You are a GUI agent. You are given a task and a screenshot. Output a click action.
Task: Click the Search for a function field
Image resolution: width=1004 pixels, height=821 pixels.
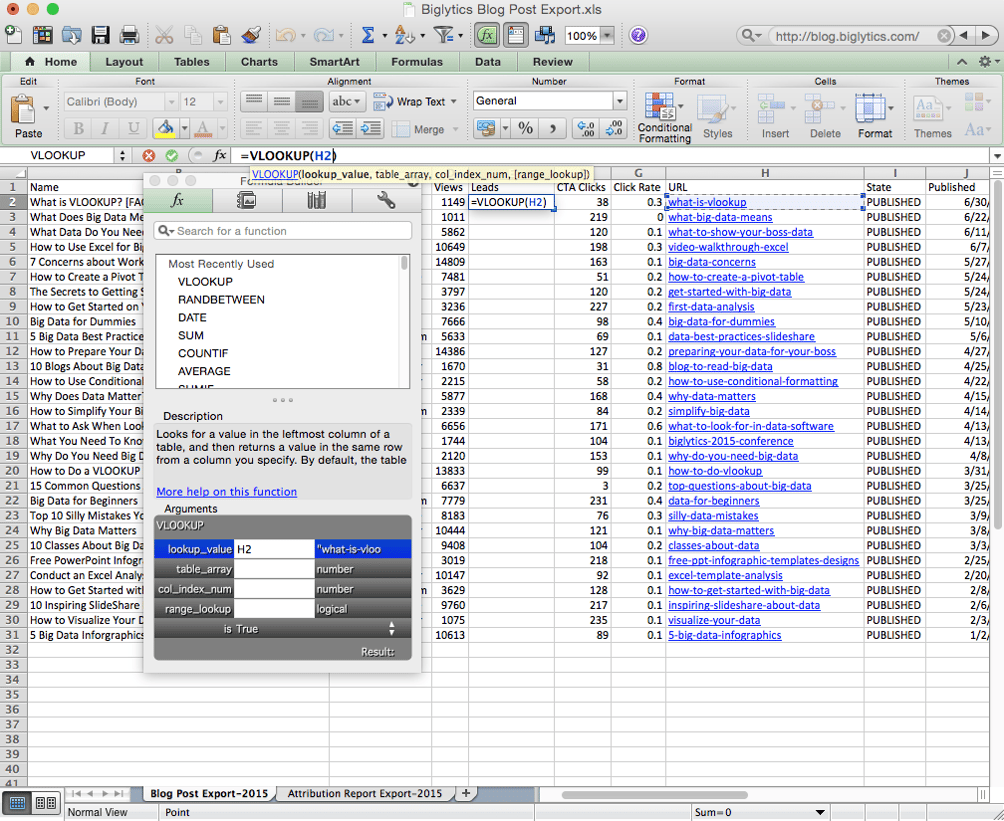click(283, 229)
